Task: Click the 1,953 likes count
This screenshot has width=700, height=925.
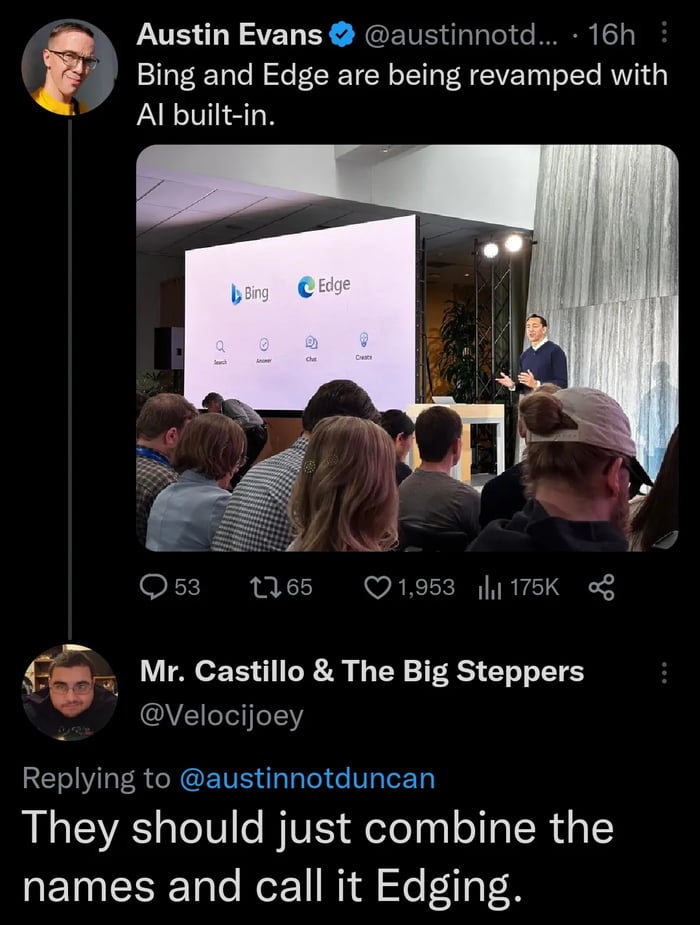Action: (426, 587)
